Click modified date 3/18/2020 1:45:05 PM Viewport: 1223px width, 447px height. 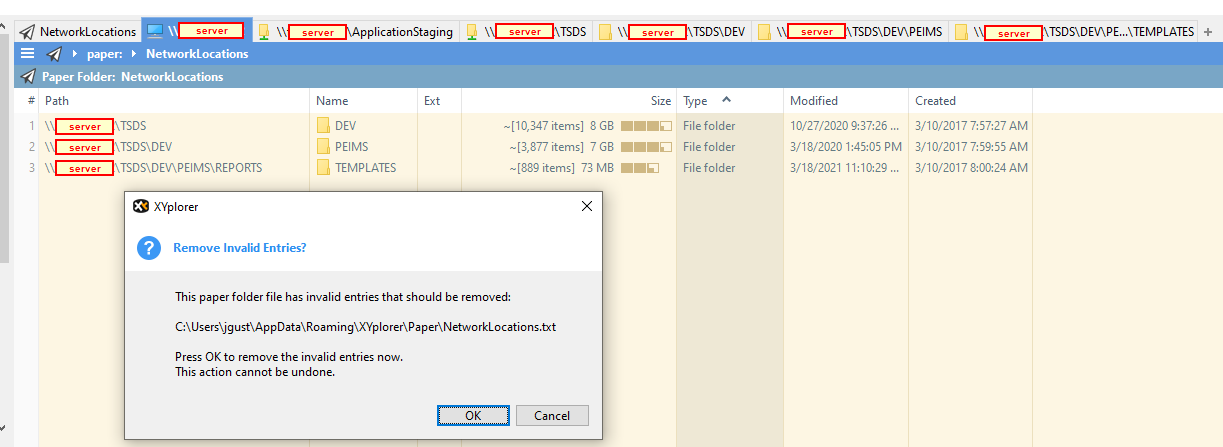tap(846, 147)
